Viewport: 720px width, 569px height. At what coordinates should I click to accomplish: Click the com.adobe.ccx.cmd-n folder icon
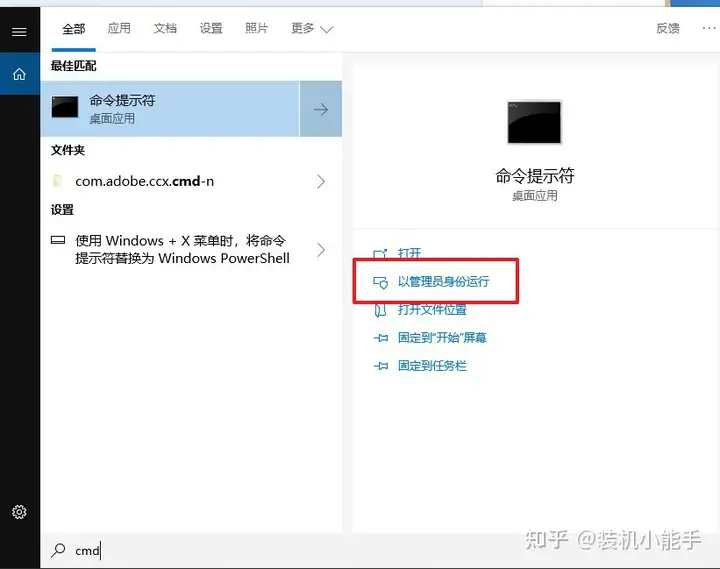[x=57, y=181]
